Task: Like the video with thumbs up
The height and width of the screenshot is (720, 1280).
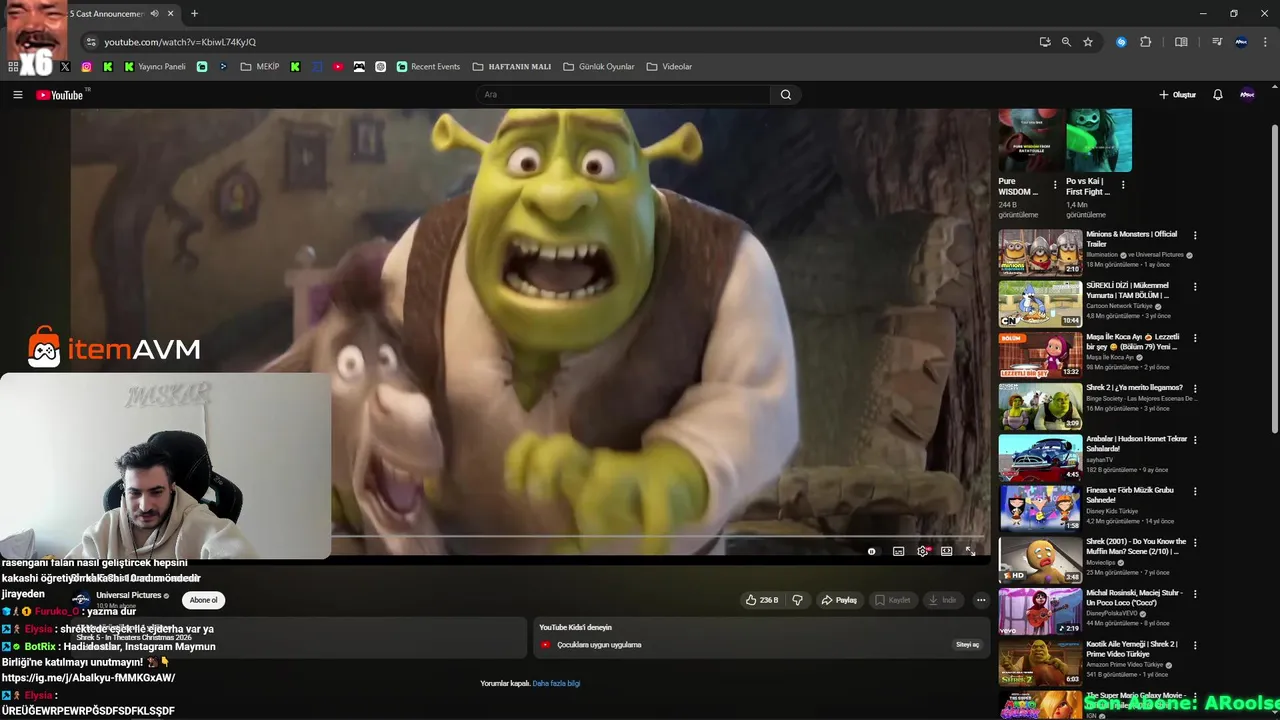Action: [x=762, y=600]
